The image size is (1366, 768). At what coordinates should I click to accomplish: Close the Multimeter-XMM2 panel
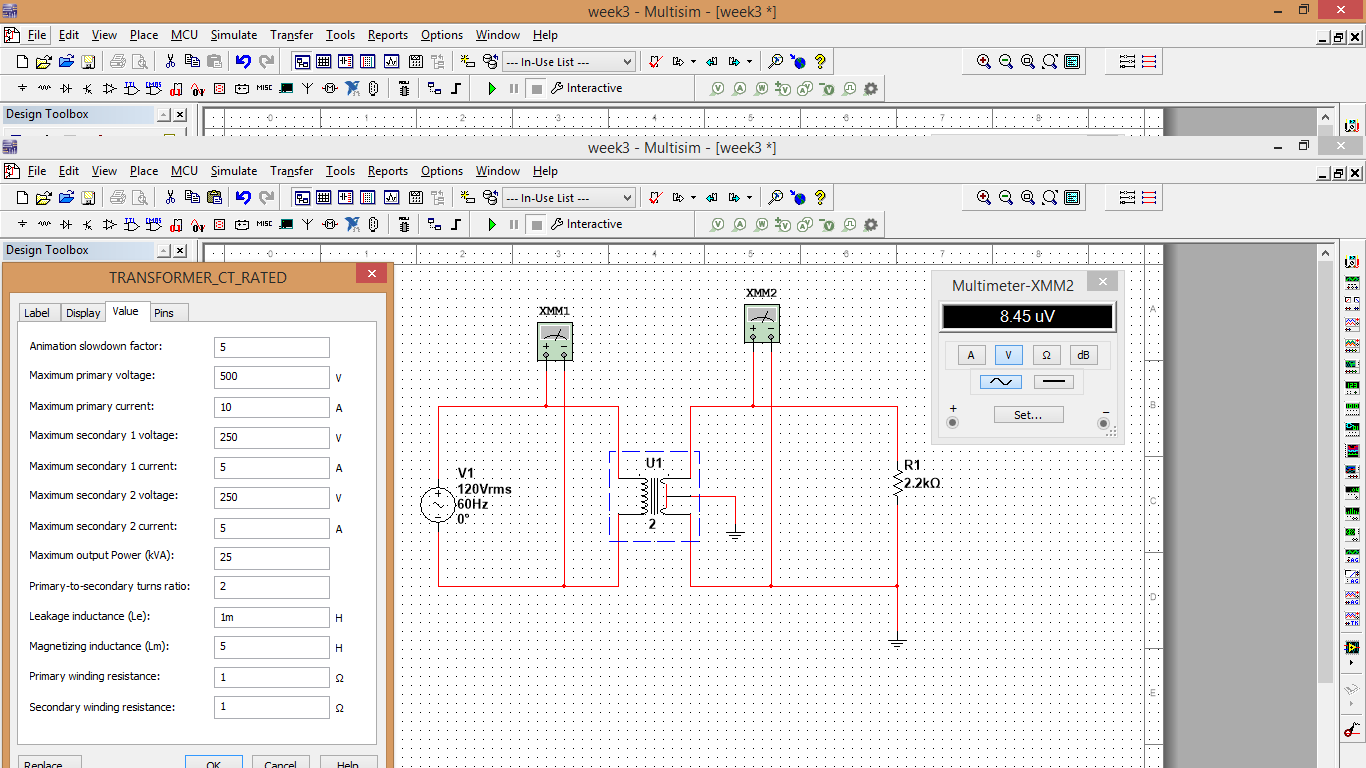[x=1103, y=282]
